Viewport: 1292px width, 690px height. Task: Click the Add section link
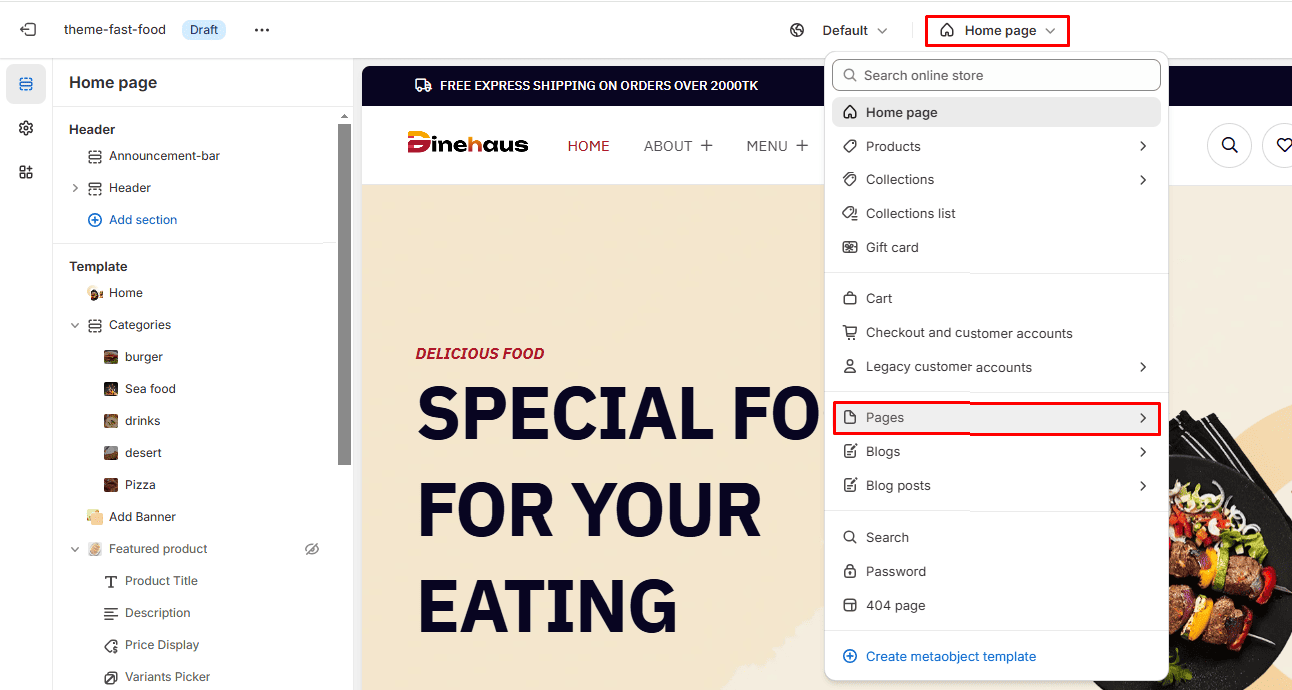(x=143, y=220)
